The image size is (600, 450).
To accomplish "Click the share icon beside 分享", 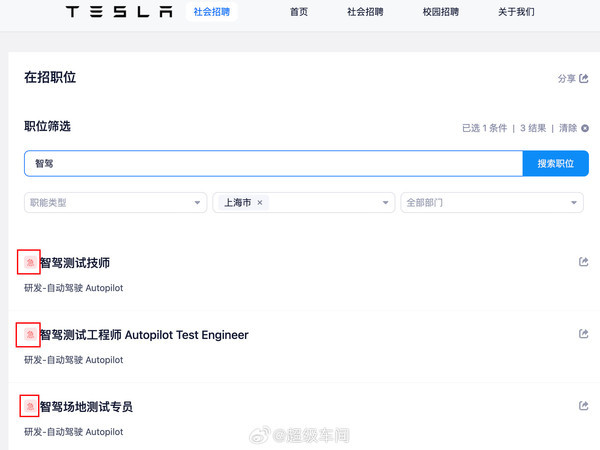I will [584, 78].
